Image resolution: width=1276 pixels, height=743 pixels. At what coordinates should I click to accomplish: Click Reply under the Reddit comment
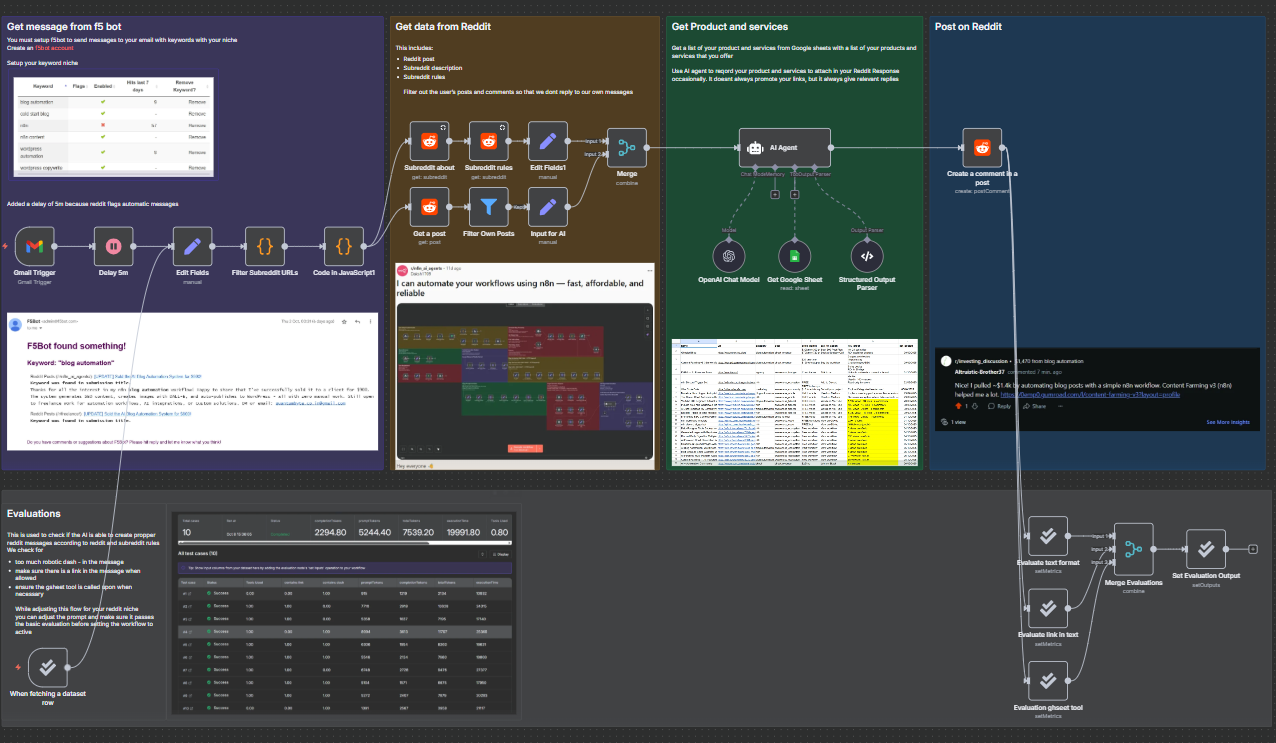click(1000, 406)
